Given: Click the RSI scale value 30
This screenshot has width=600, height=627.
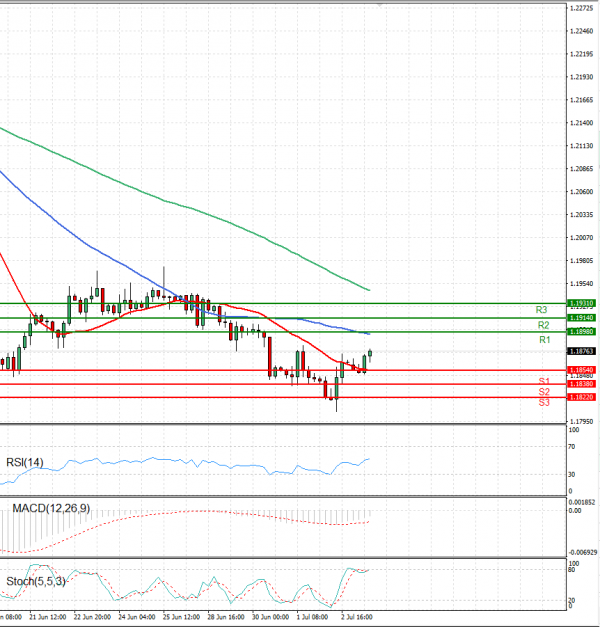Looking at the screenshot, I should pyautogui.click(x=572, y=475).
